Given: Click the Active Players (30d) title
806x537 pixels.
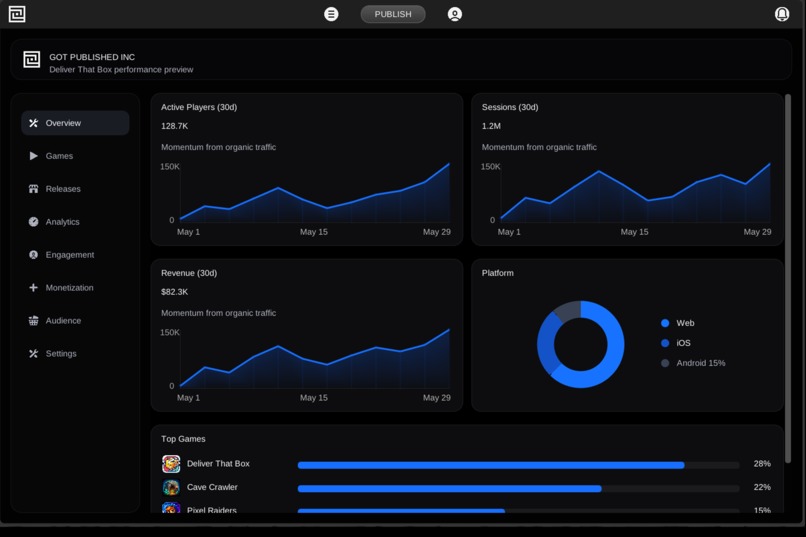Looking at the screenshot, I should [199, 107].
